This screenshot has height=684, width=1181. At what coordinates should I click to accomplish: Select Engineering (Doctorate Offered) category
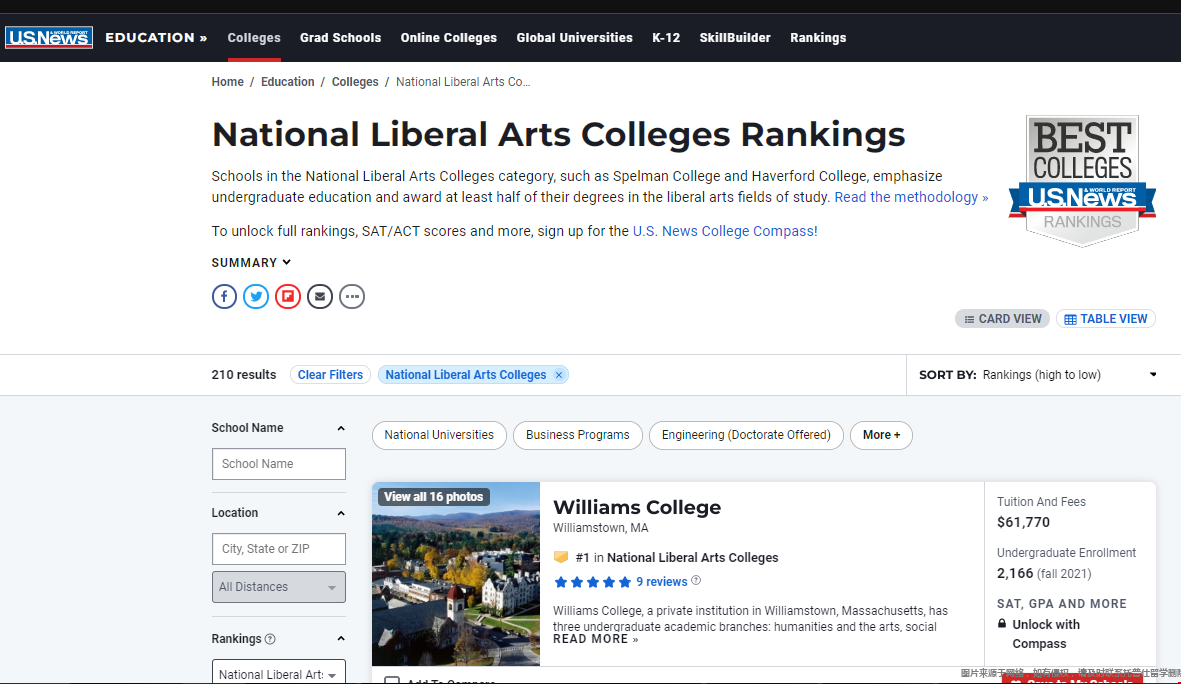tap(746, 435)
